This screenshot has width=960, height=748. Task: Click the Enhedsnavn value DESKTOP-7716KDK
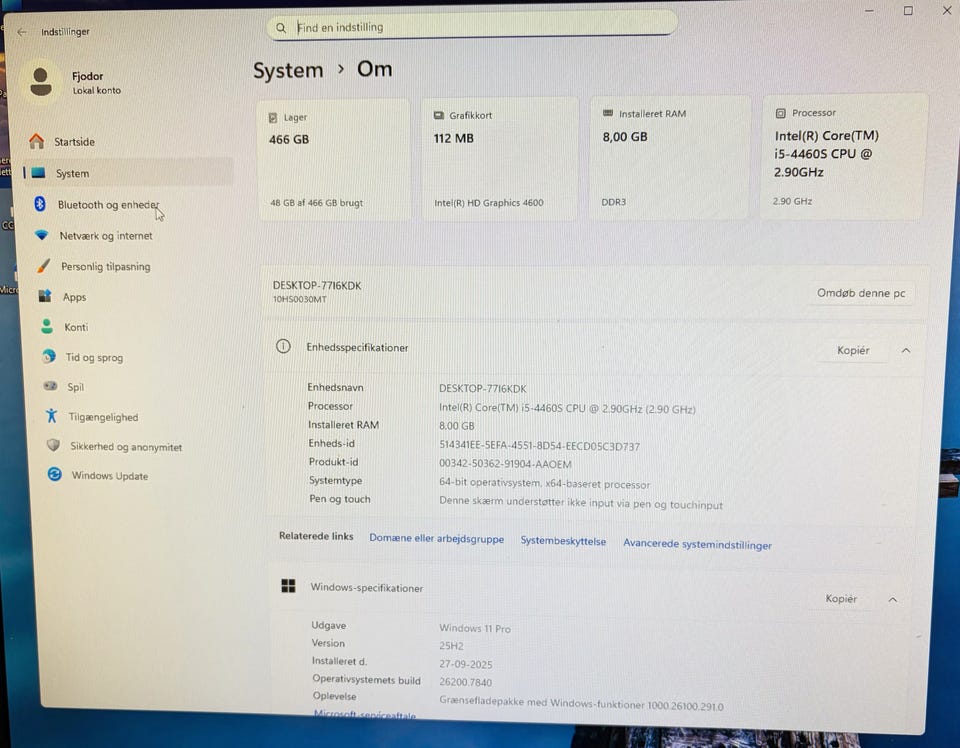coord(483,389)
